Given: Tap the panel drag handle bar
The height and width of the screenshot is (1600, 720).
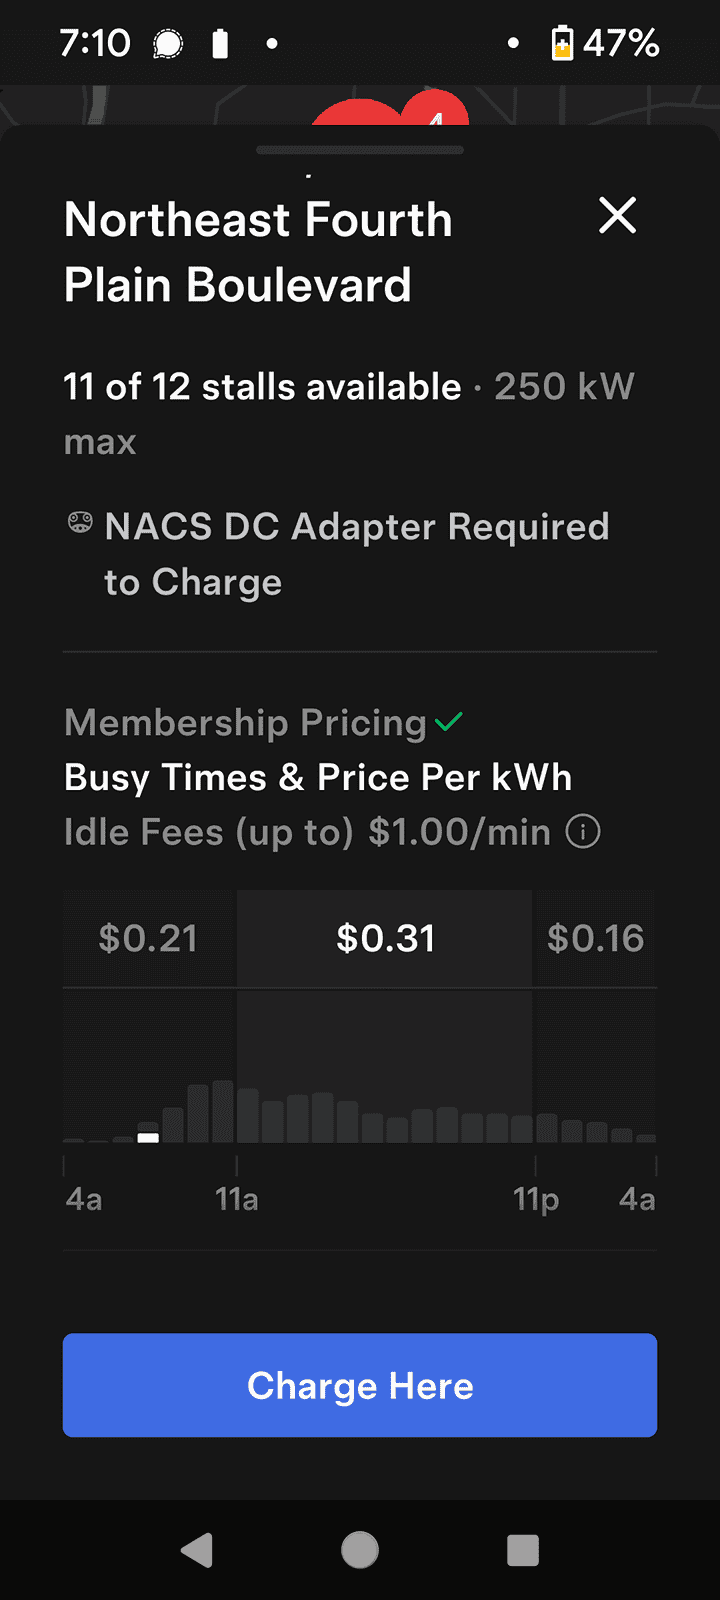Looking at the screenshot, I should (x=360, y=150).
